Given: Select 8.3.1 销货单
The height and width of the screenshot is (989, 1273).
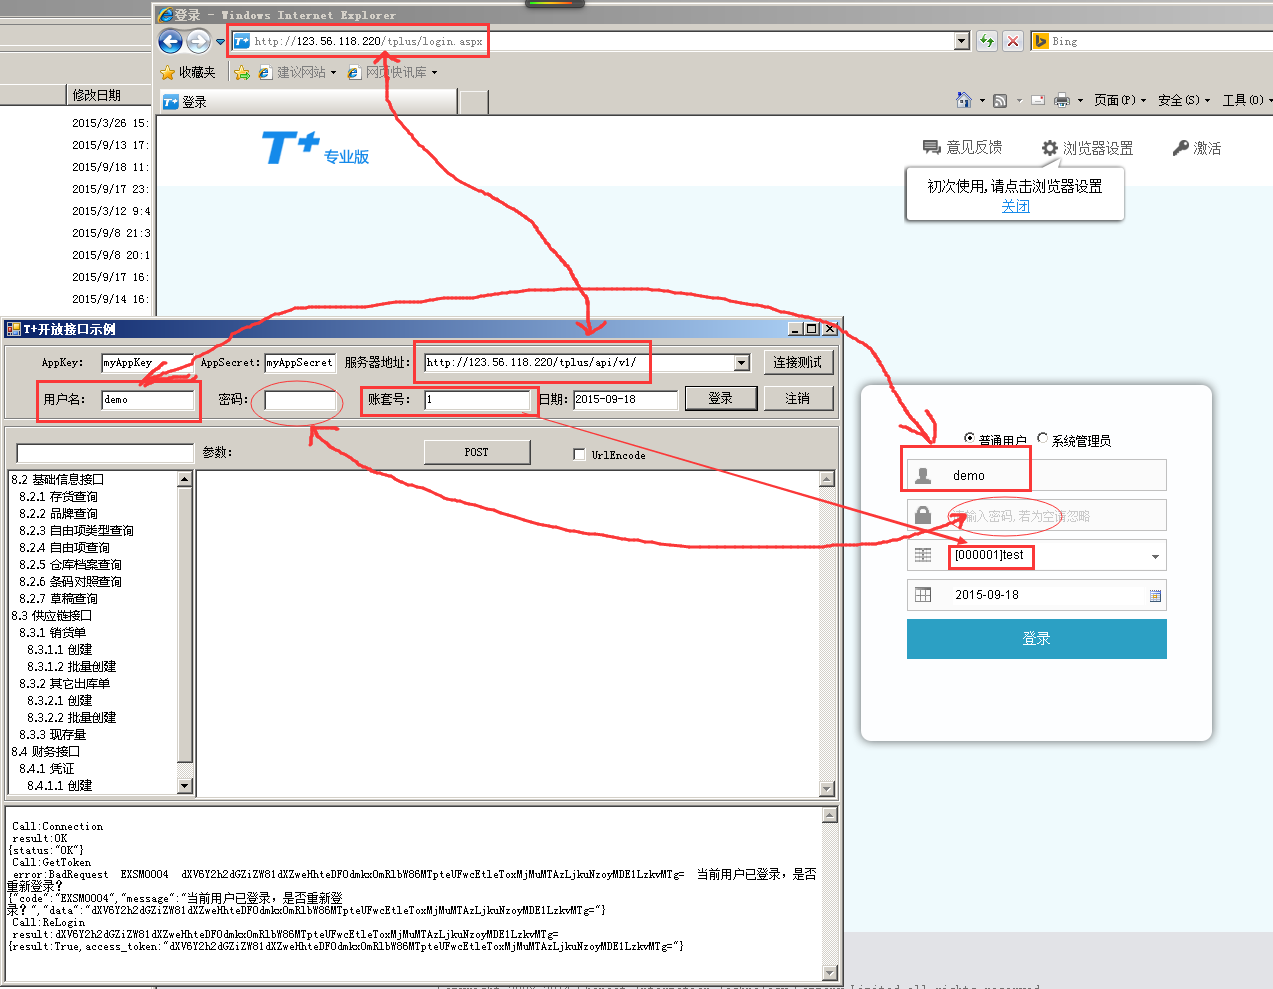Looking at the screenshot, I should tap(52, 632).
